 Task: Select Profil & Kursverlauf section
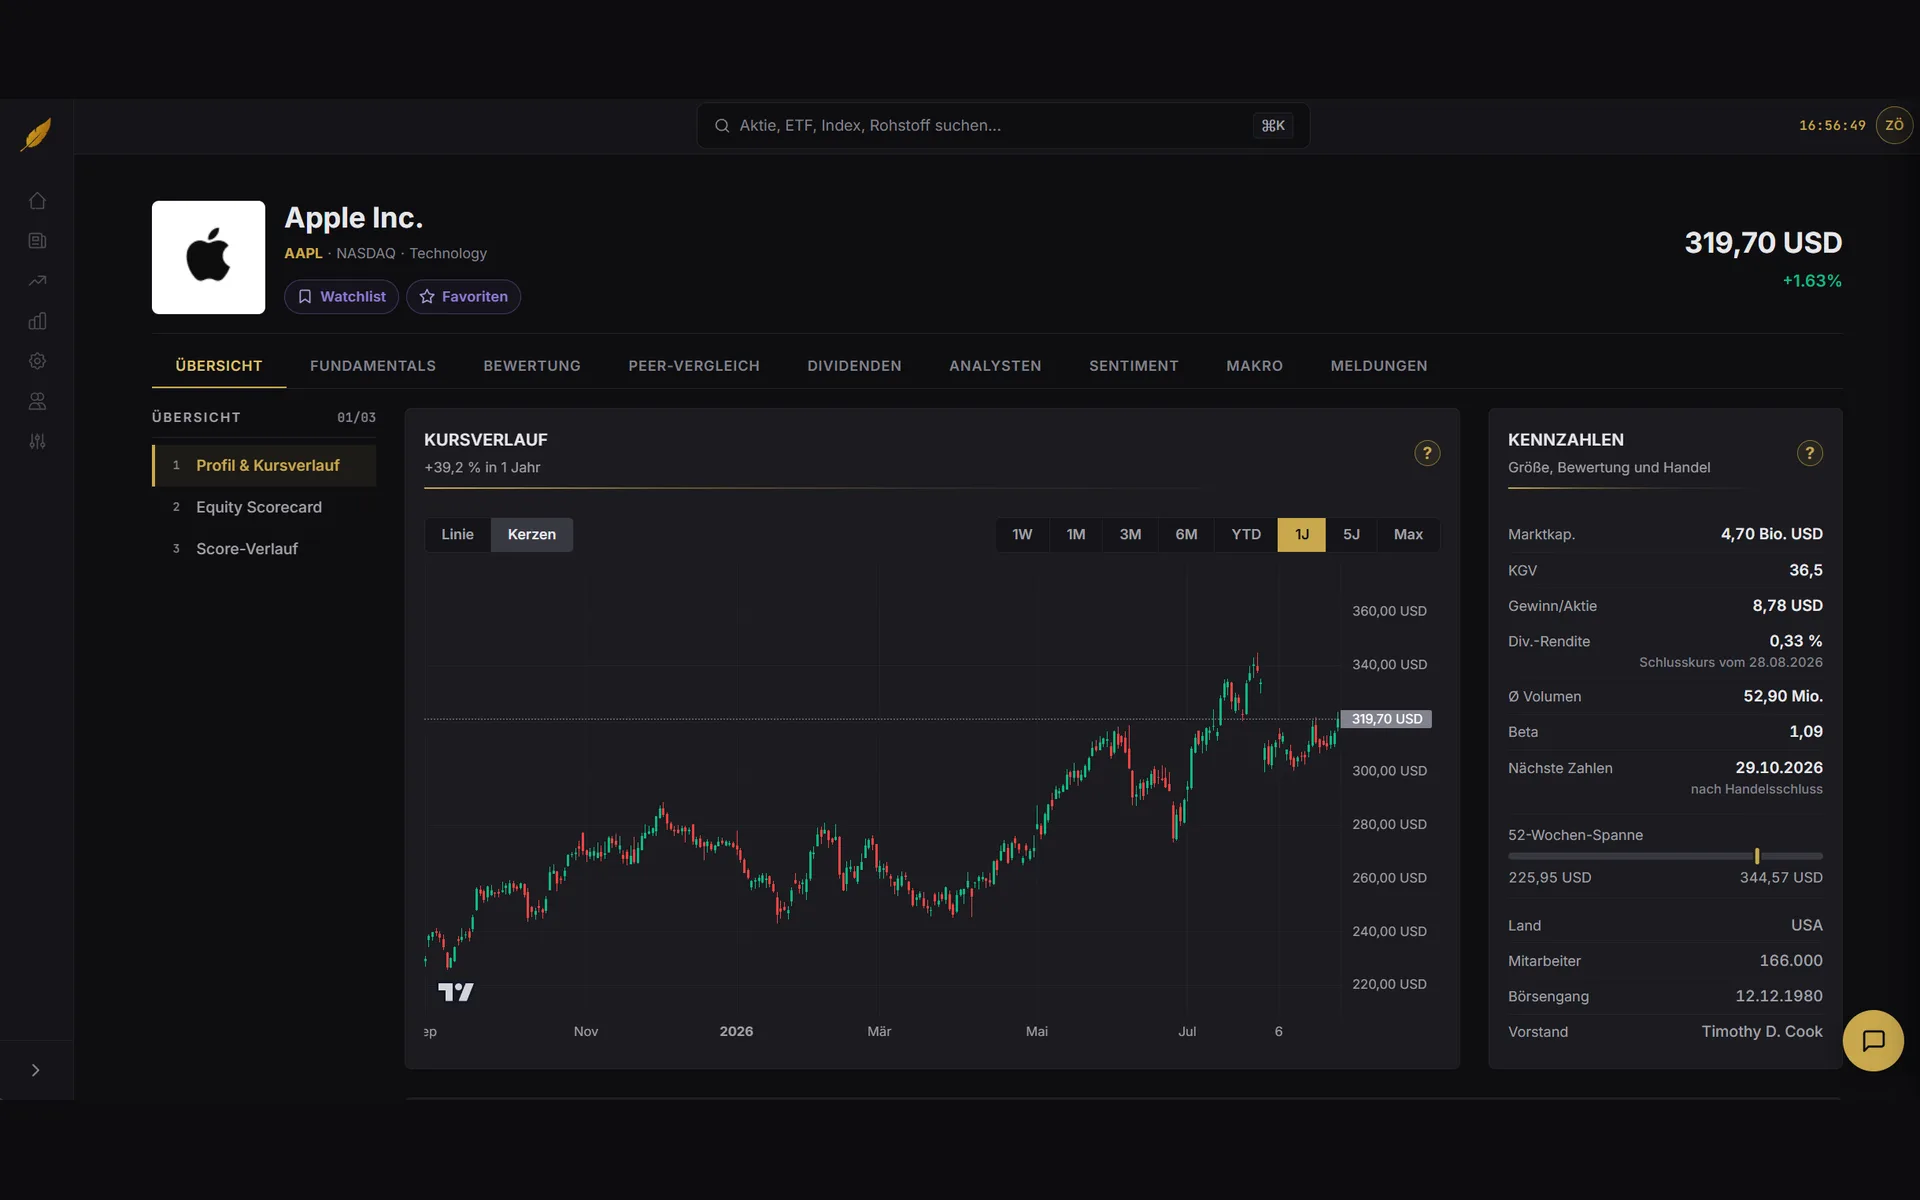pyautogui.click(x=264, y=466)
